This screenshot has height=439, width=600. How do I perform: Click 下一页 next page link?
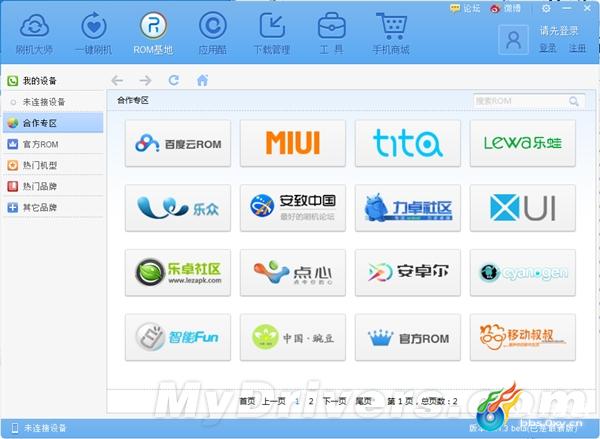(x=334, y=401)
